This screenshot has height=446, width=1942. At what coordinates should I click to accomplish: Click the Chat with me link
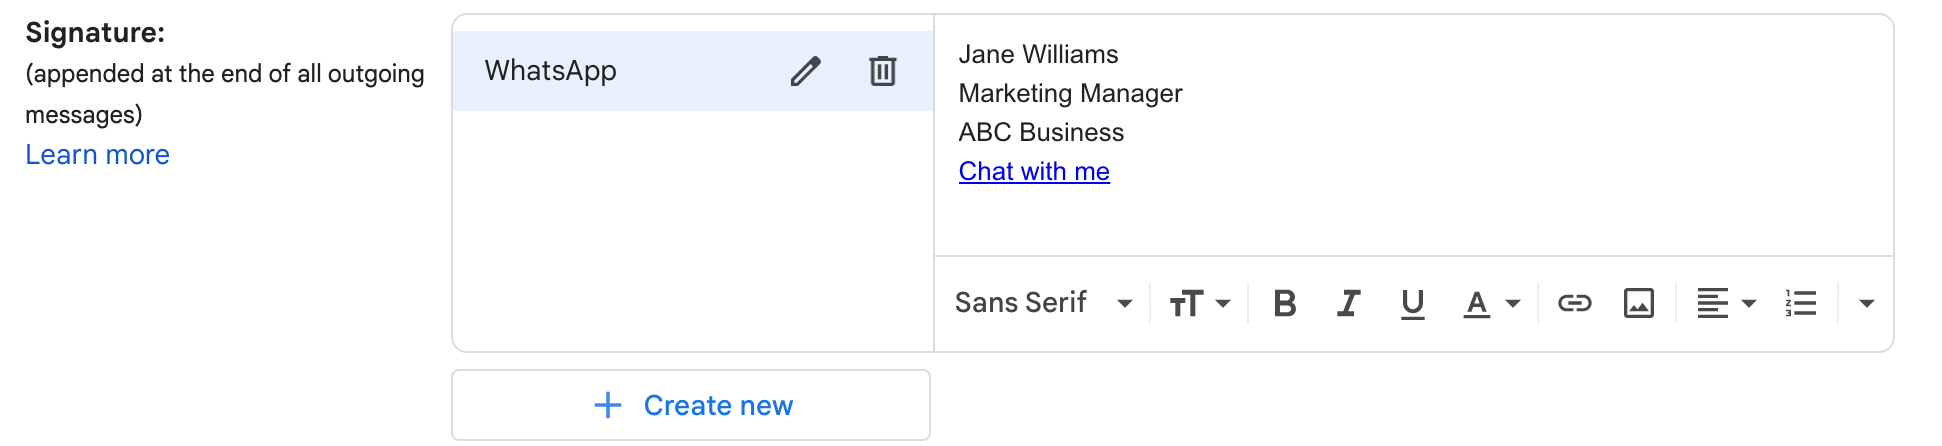click(x=1034, y=172)
